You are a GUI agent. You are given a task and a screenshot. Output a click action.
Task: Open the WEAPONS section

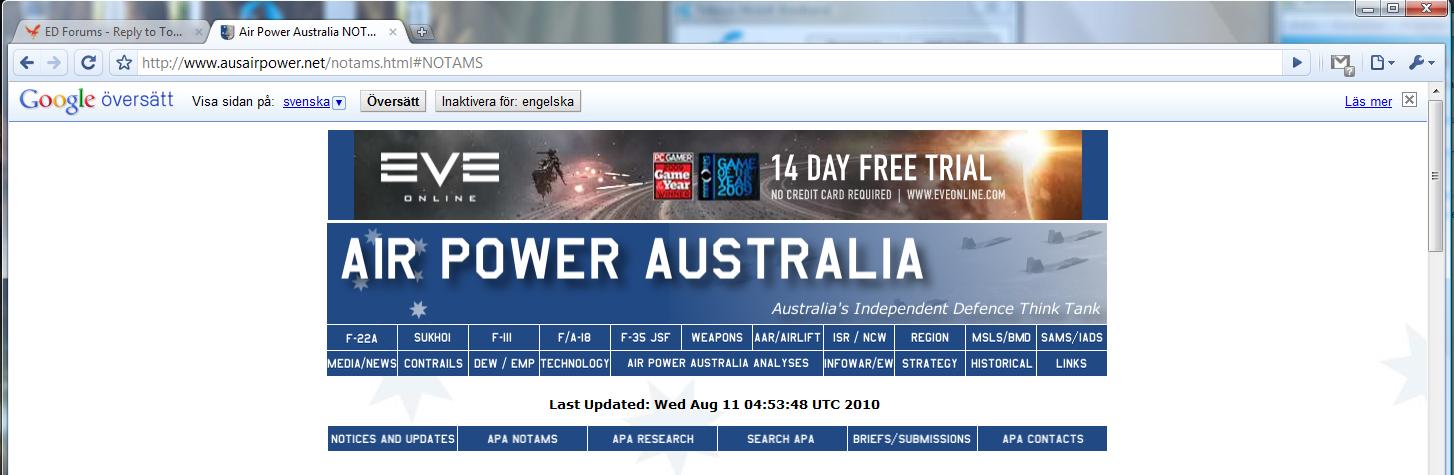click(x=717, y=338)
